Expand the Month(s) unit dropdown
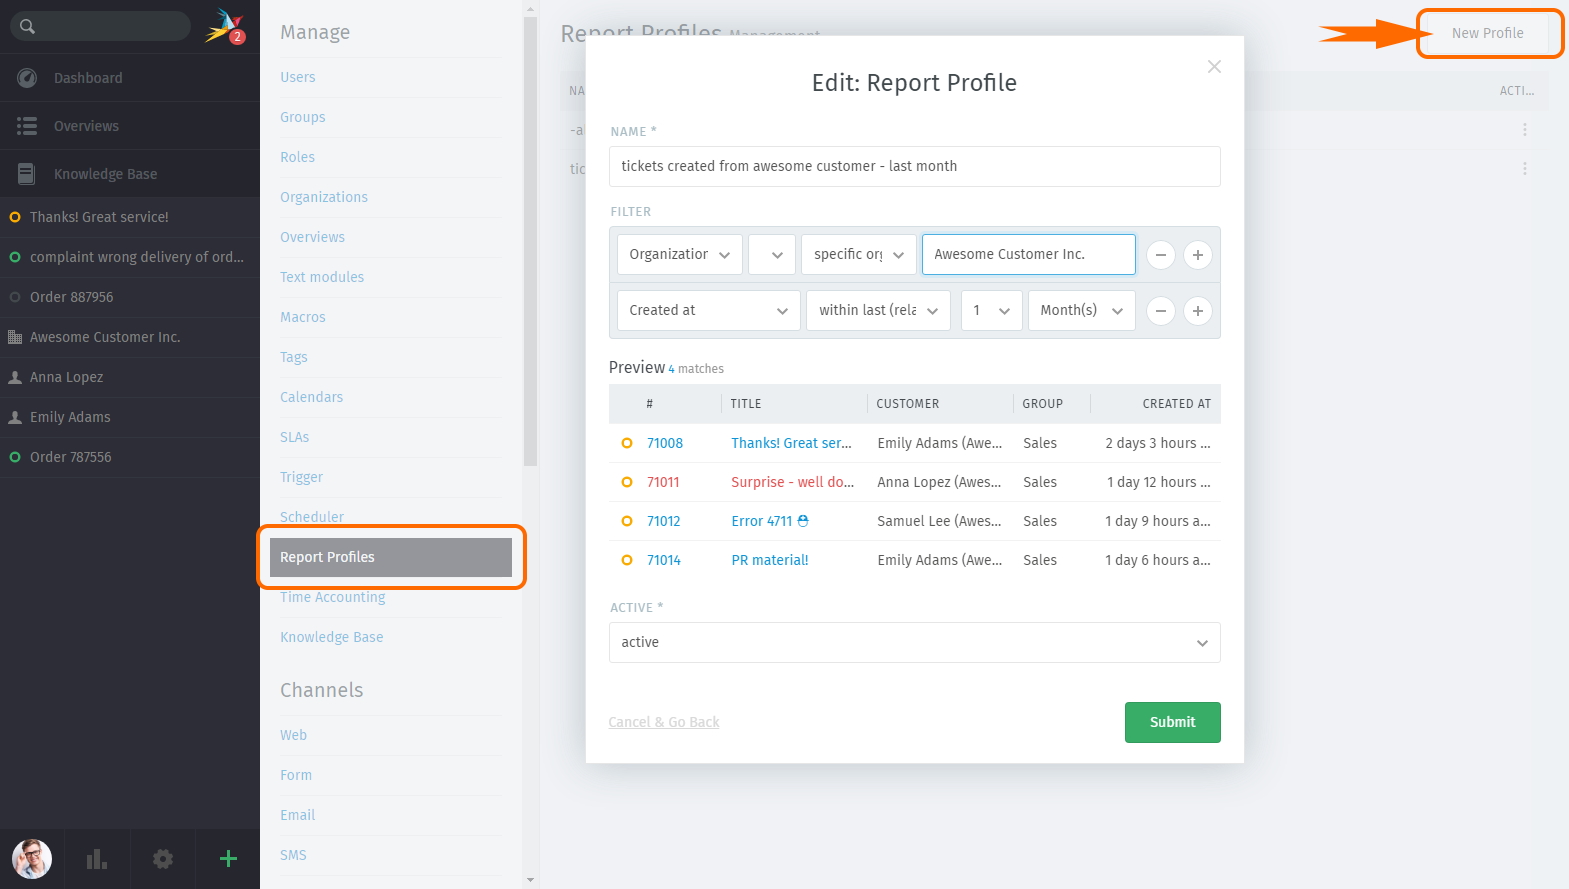The image size is (1569, 889). (1082, 311)
